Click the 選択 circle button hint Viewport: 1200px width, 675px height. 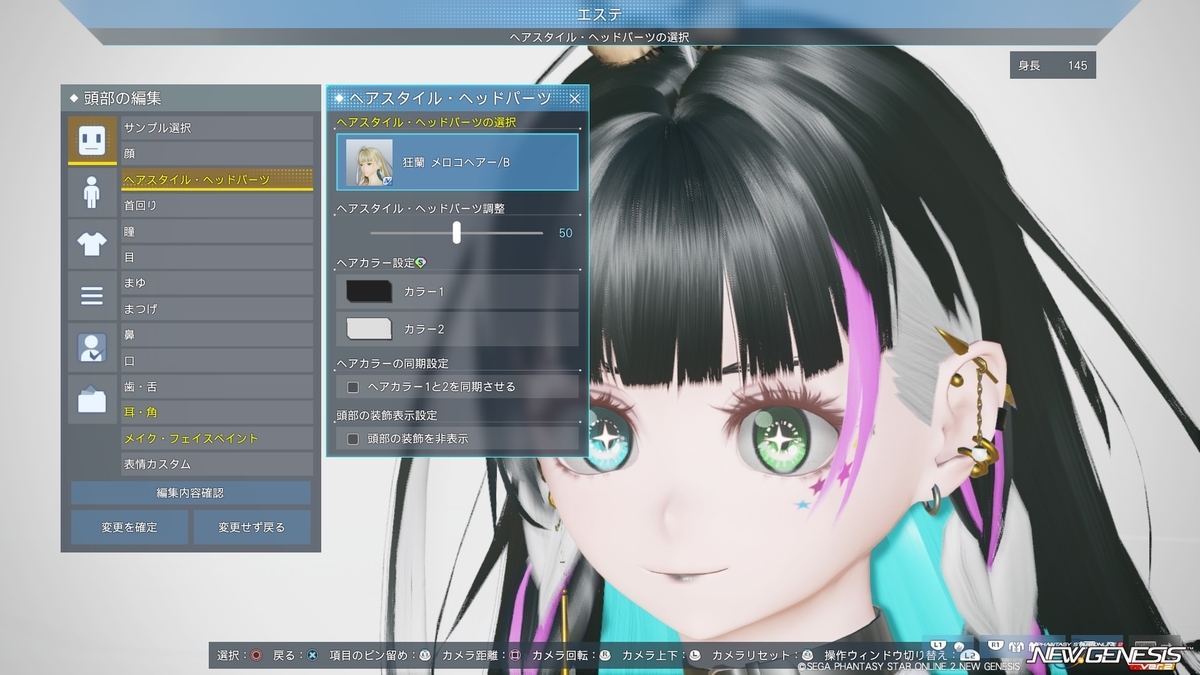[x=257, y=655]
